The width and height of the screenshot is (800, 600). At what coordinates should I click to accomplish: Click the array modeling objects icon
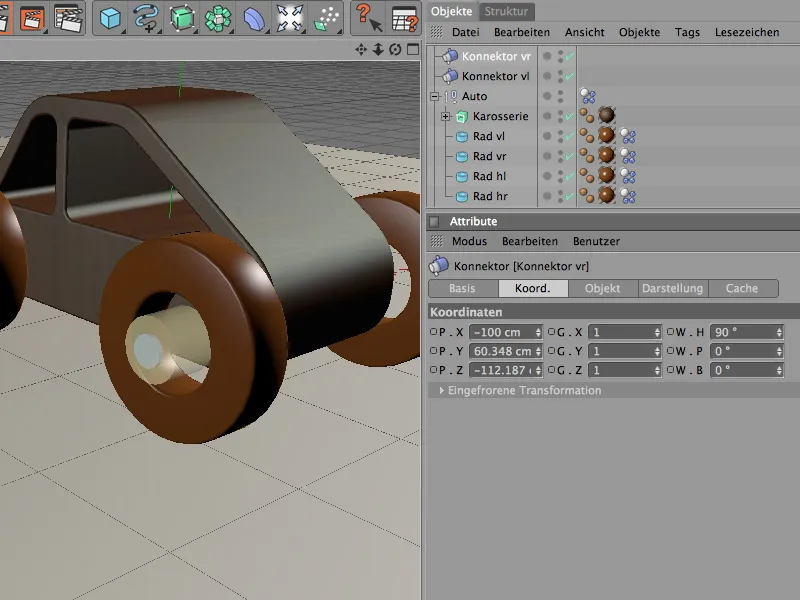[217, 17]
